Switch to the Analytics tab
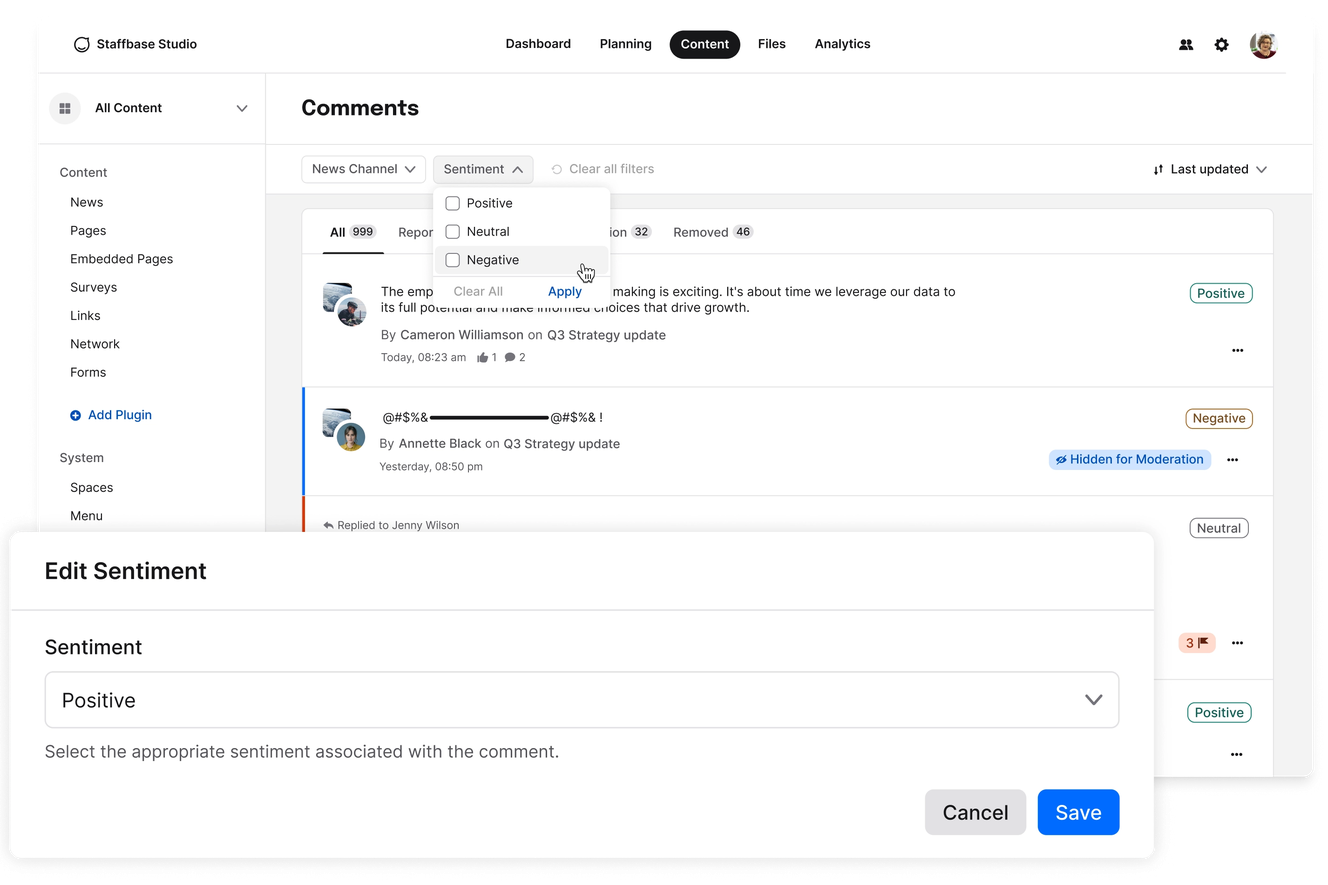Screen dimensions: 1328x885 pyautogui.click(x=842, y=43)
